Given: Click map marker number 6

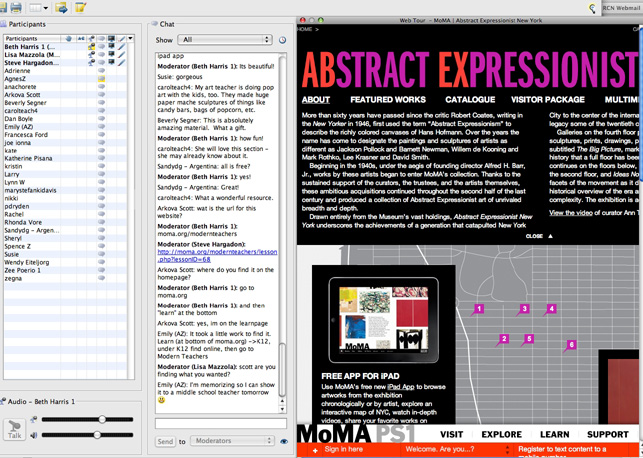Looking at the screenshot, I should [570, 346].
